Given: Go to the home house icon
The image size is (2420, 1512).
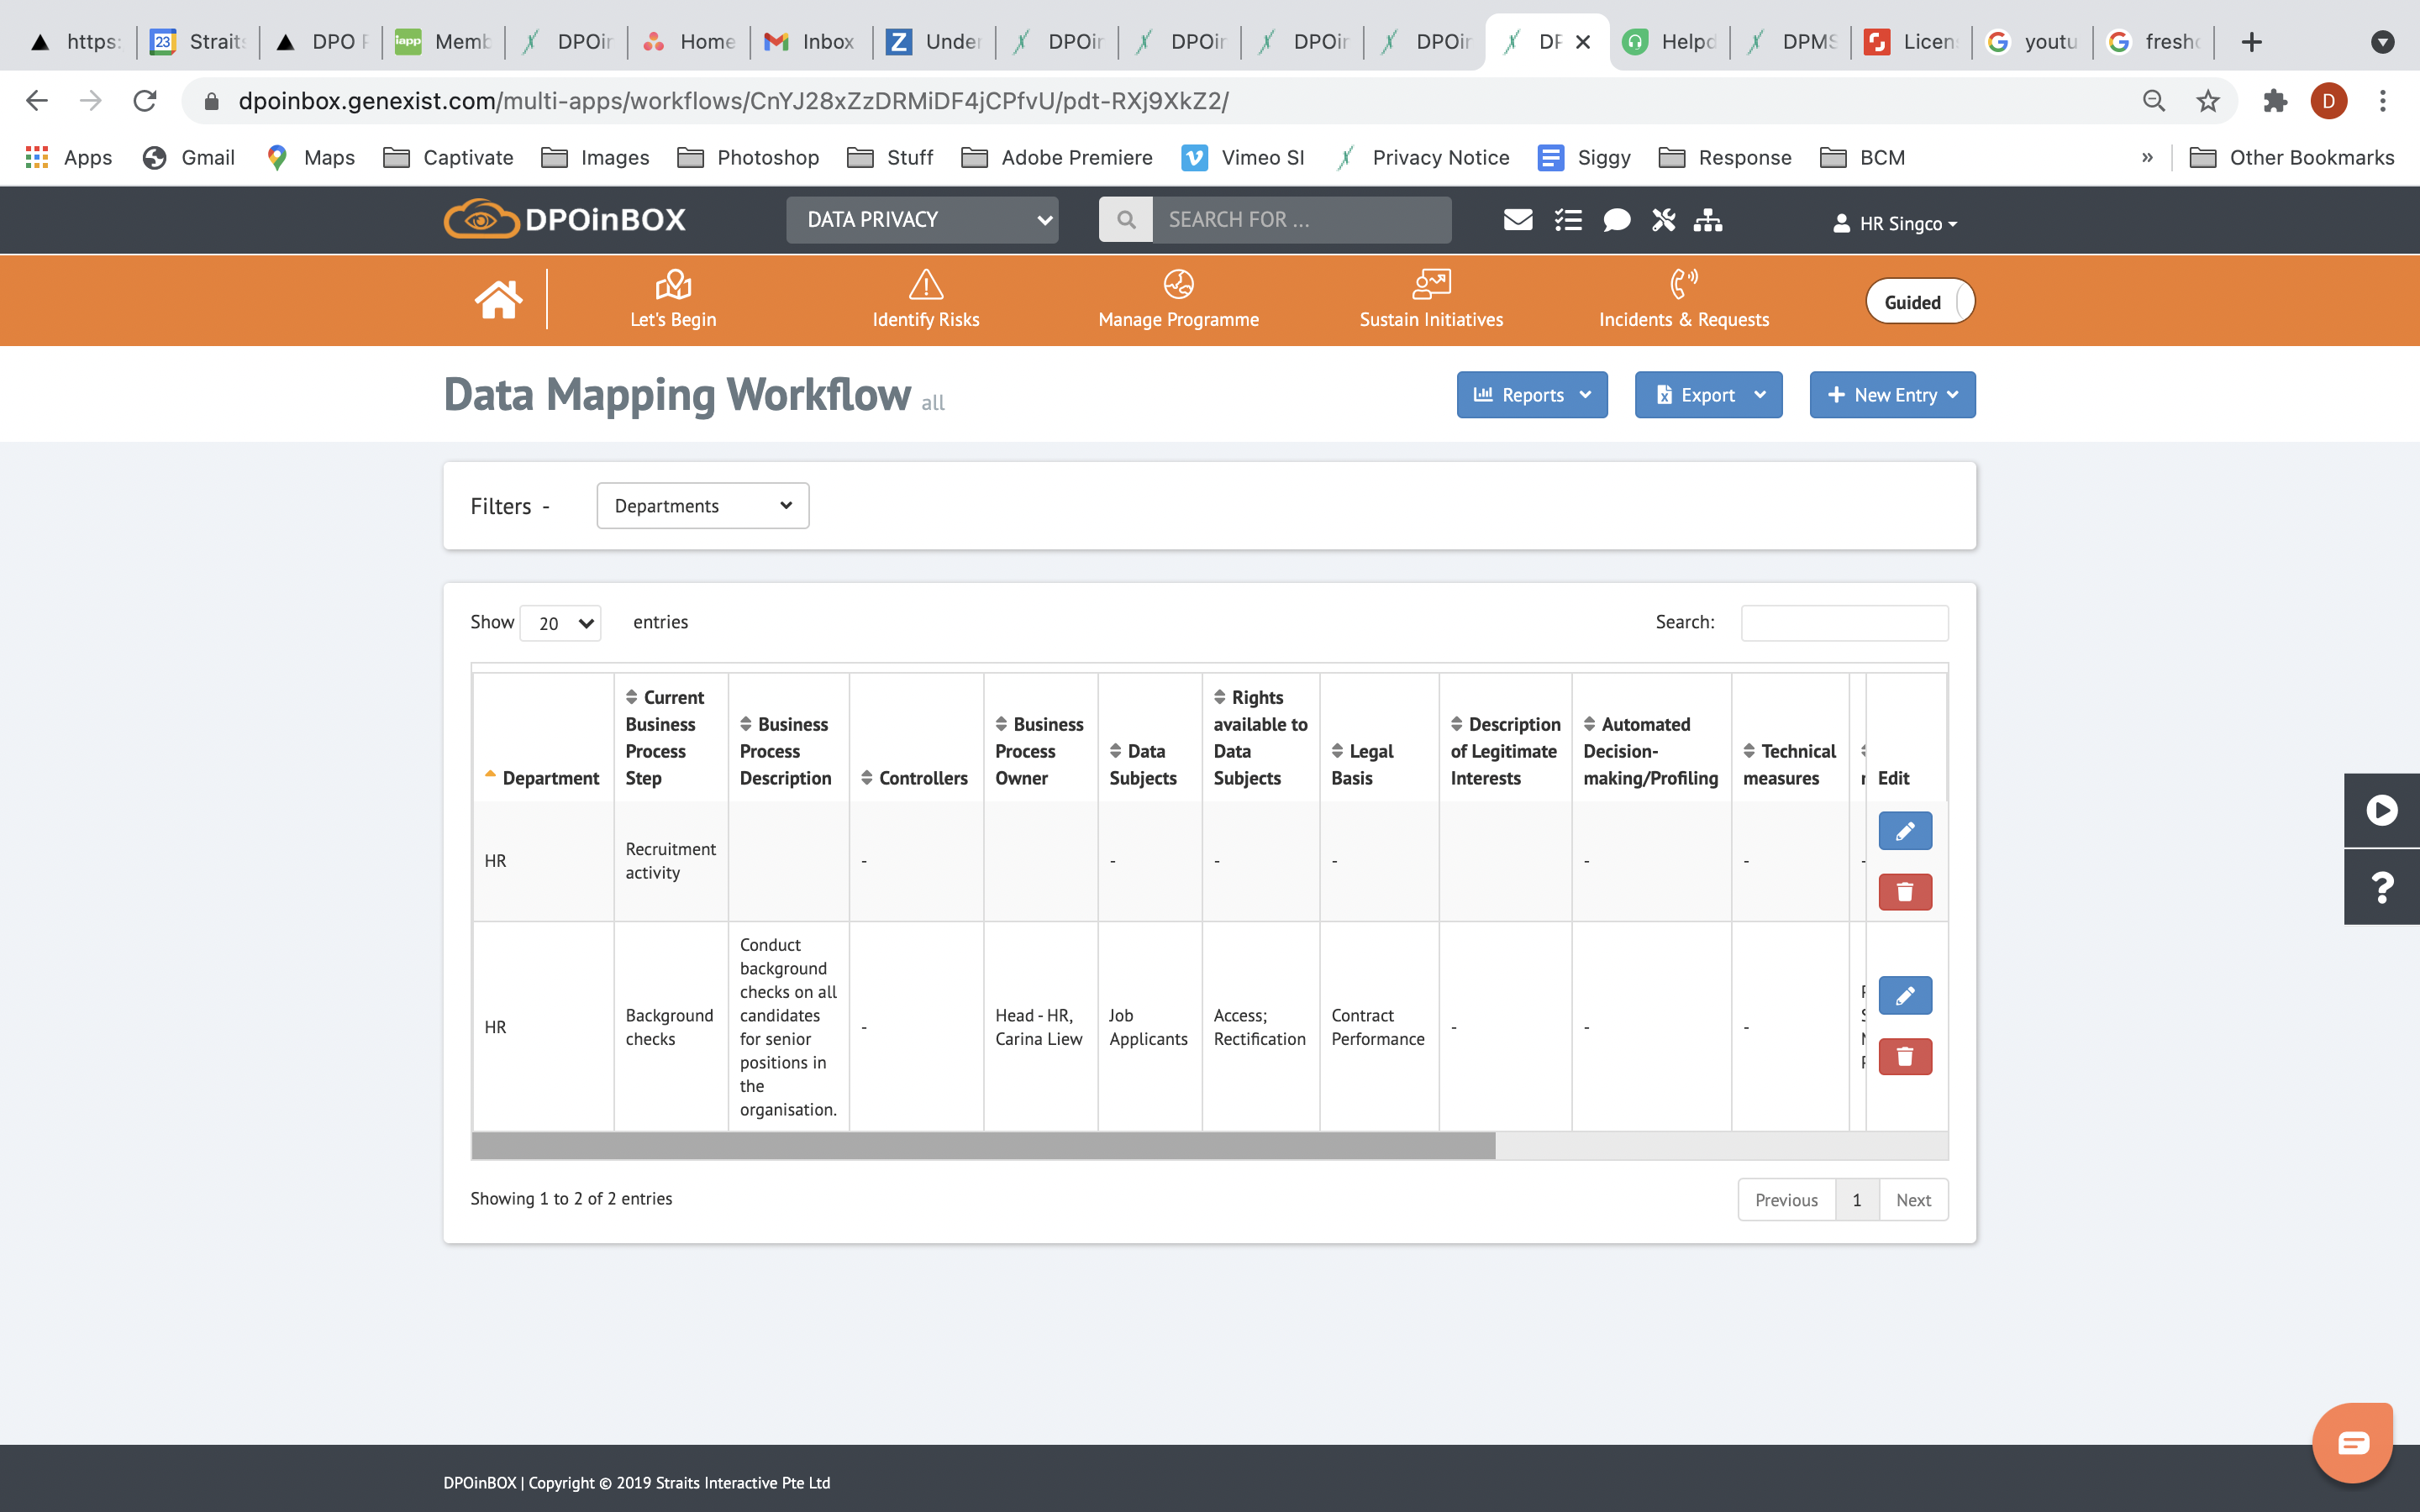Looking at the screenshot, I should 498,299.
